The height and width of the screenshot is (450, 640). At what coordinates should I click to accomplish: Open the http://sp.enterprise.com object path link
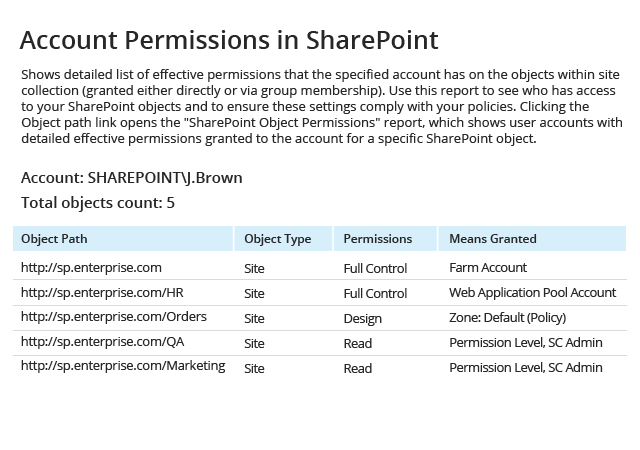point(91,268)
